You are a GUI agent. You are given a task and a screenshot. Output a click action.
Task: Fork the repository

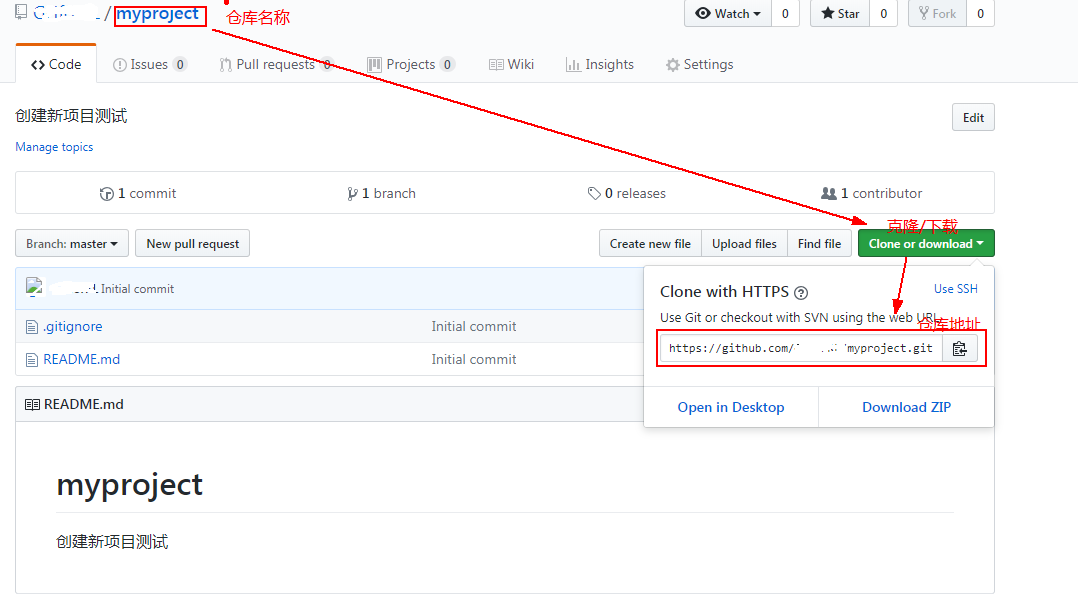938,14
